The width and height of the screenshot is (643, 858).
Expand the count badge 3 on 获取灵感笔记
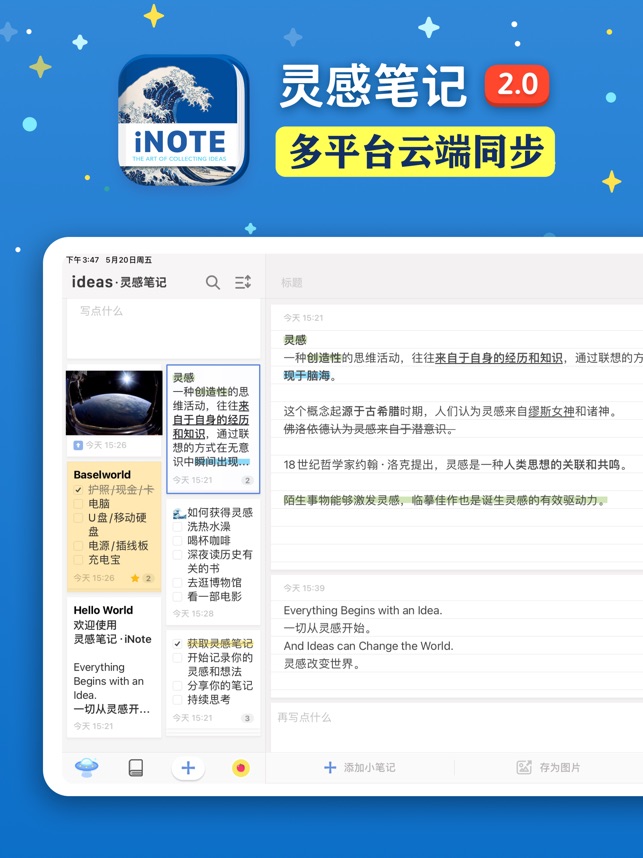tap(247, 718)
